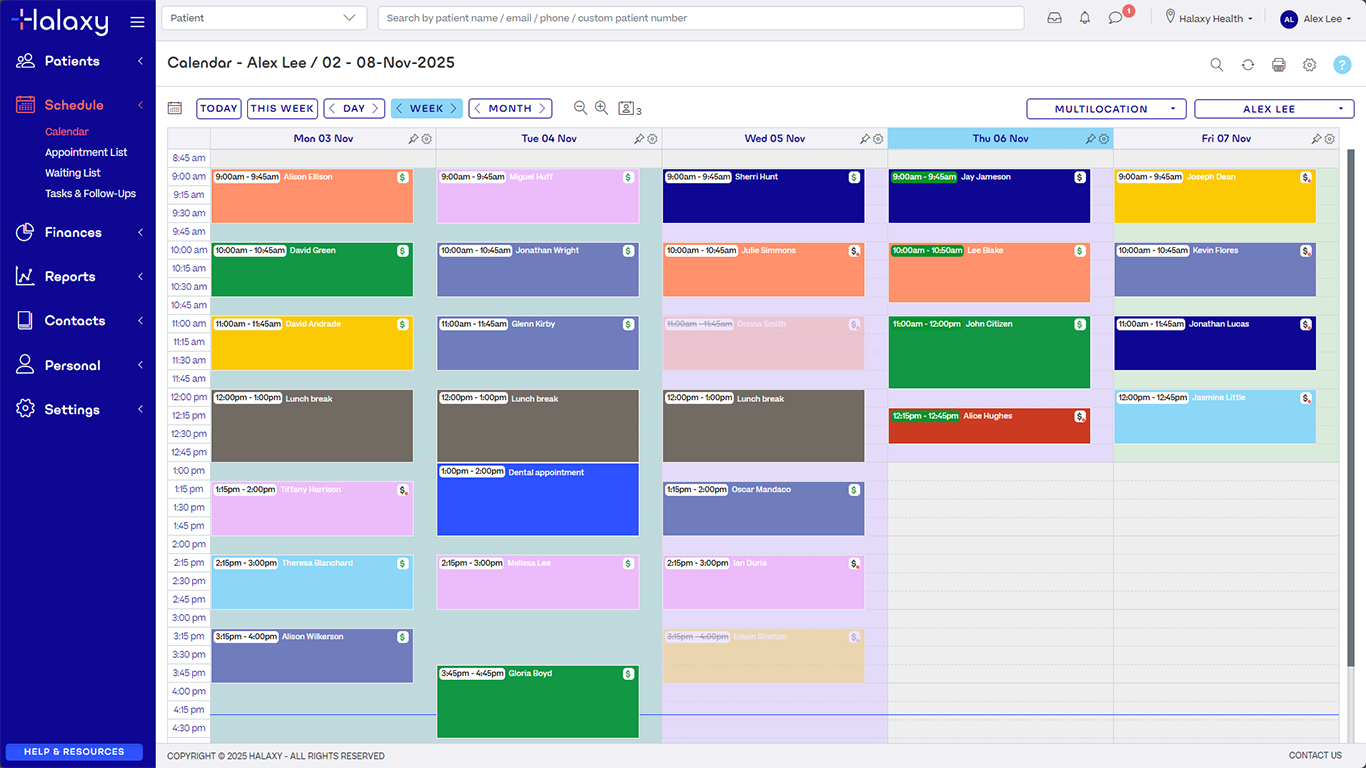Click the dollar icon on Alison Ellison appointment
Screen dimensions: 1366x768
click(x=403, y=177)
